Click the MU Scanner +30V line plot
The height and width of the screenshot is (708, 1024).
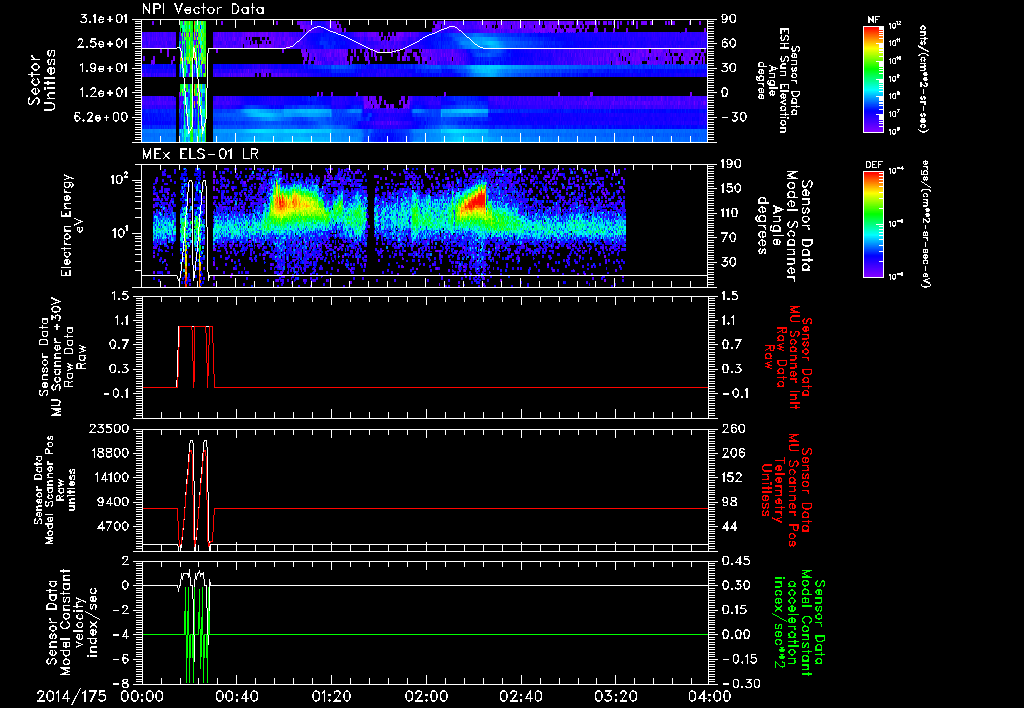point(424,357)
